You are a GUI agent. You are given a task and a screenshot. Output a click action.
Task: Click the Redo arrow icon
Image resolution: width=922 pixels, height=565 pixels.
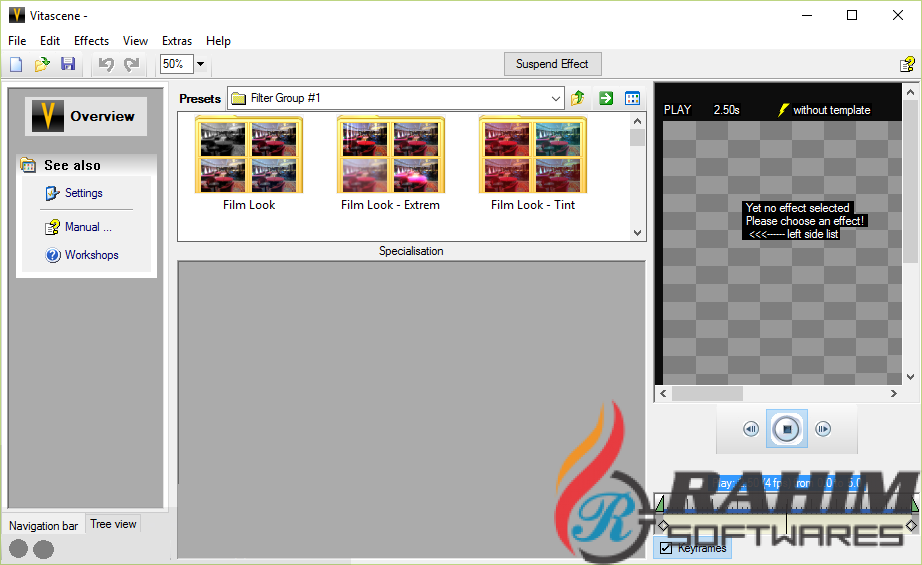tap(132, 64)
